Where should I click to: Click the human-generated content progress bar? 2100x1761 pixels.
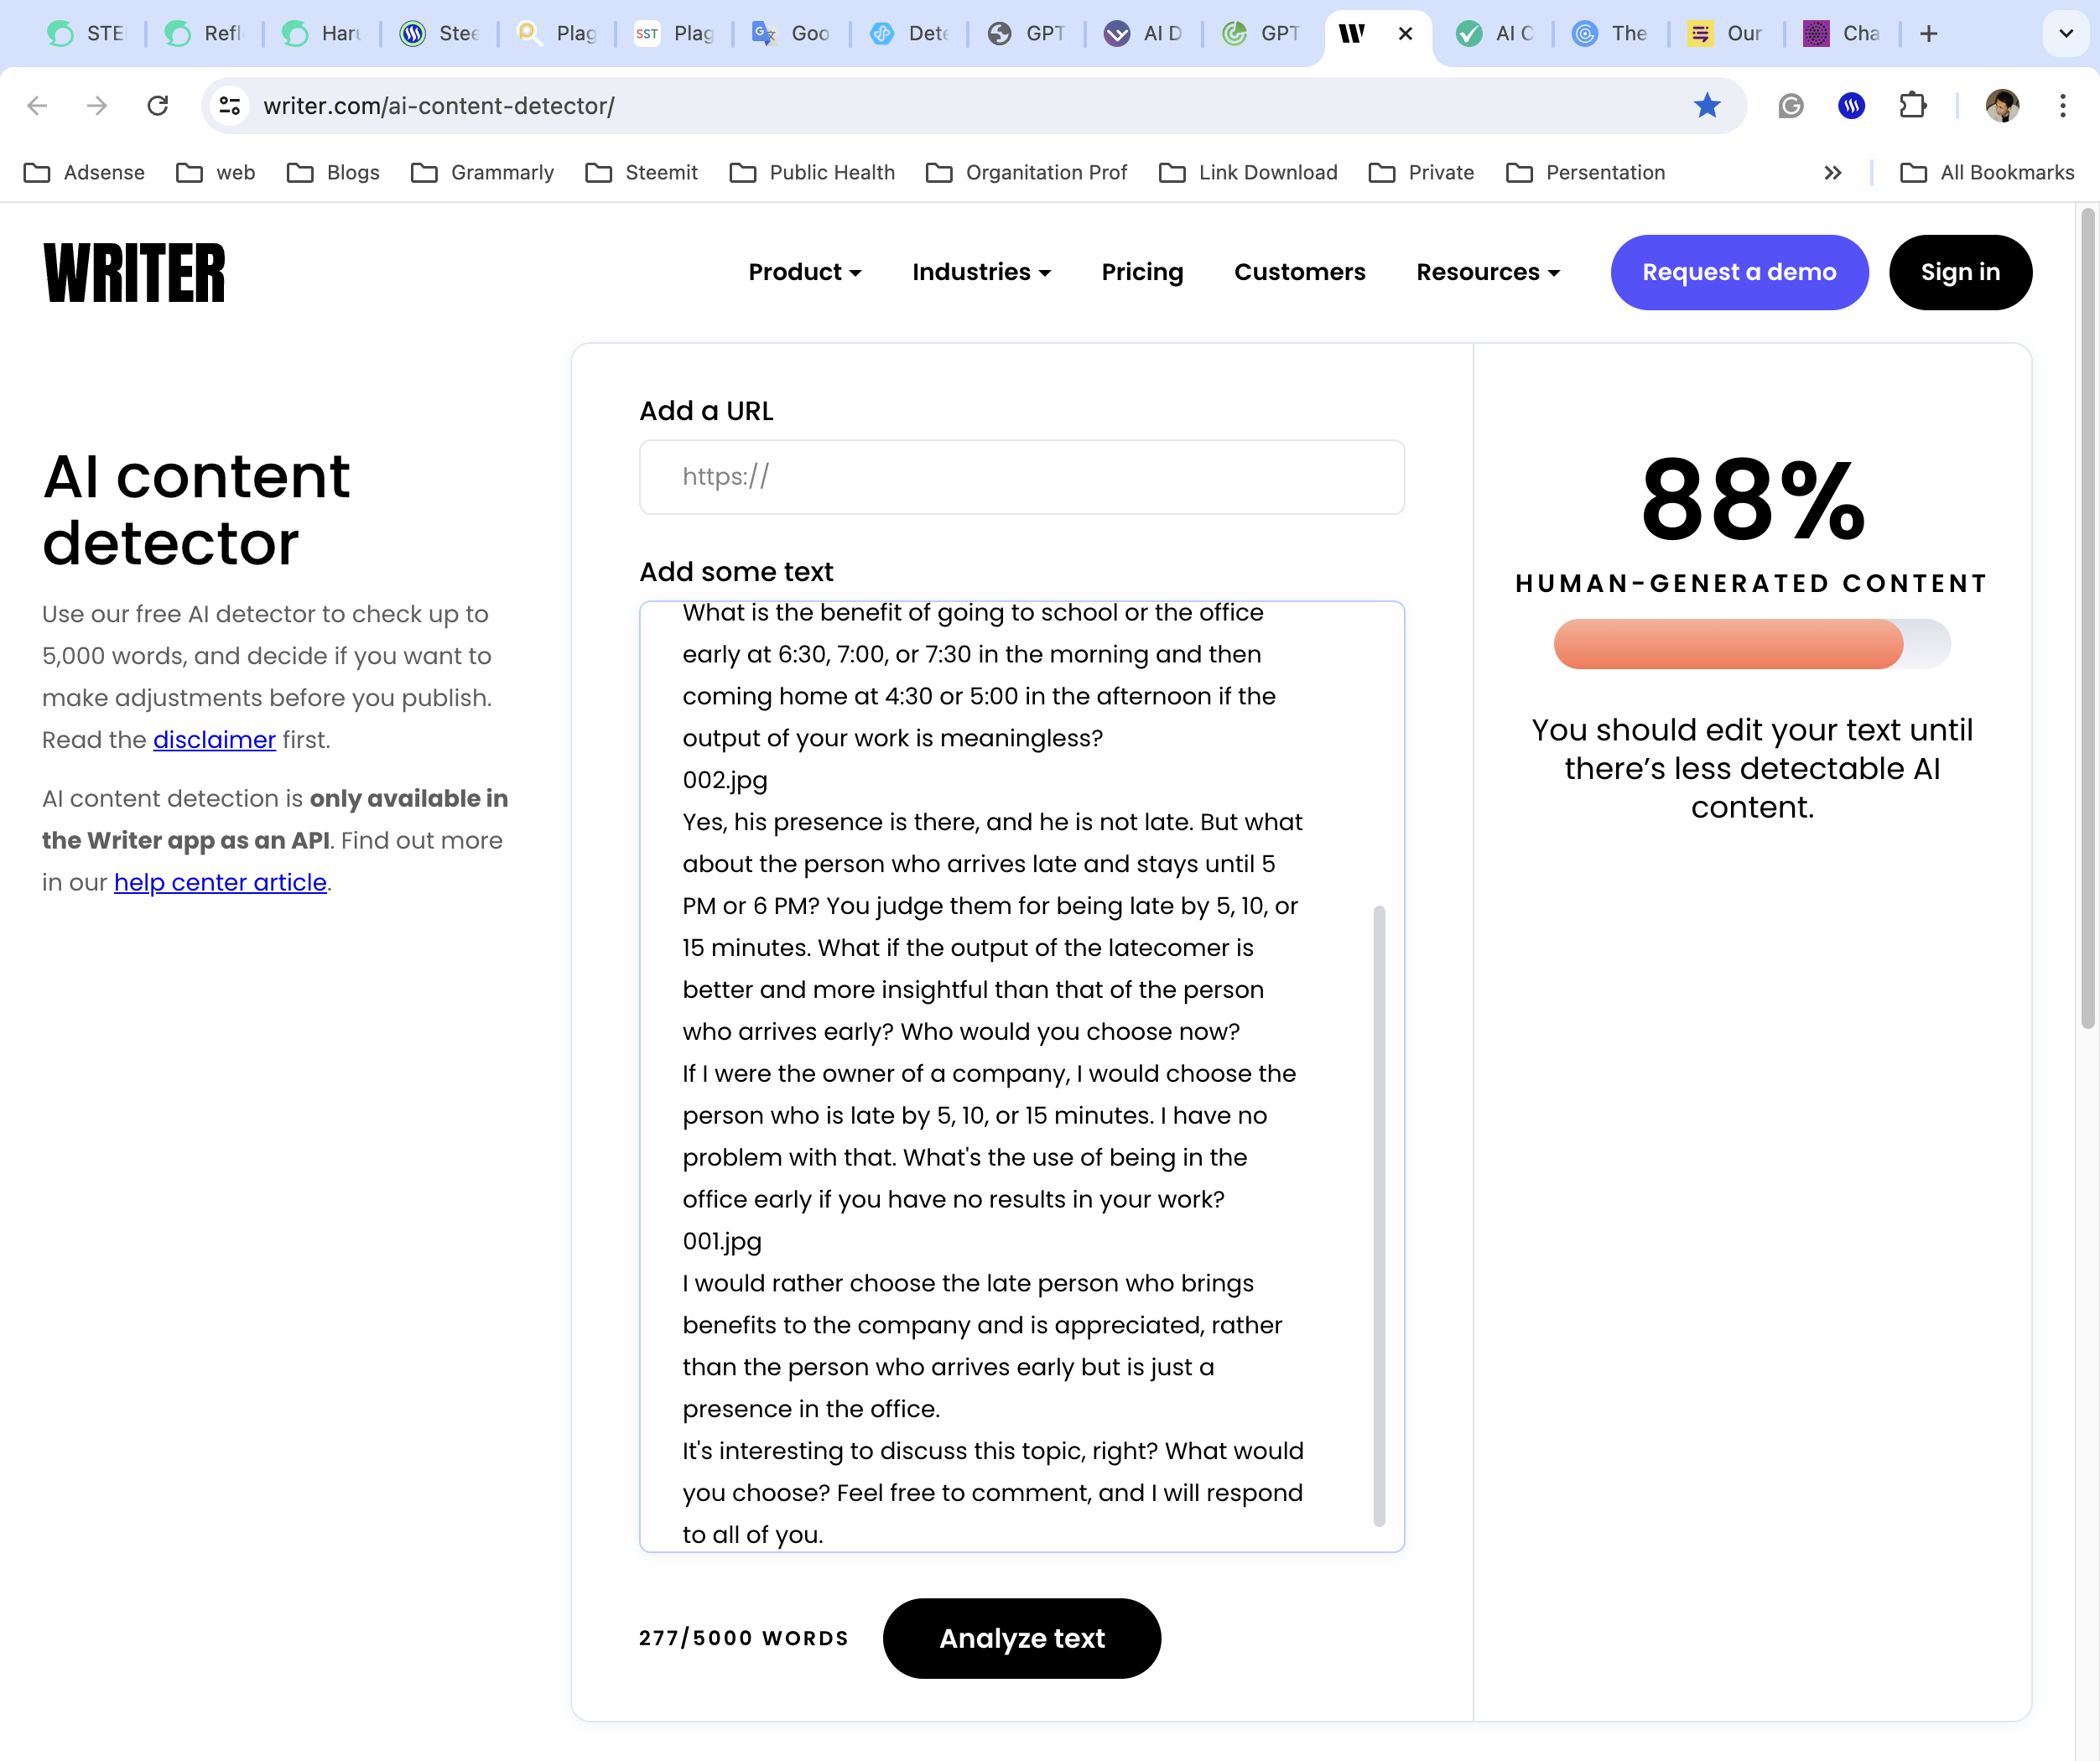1752,644
